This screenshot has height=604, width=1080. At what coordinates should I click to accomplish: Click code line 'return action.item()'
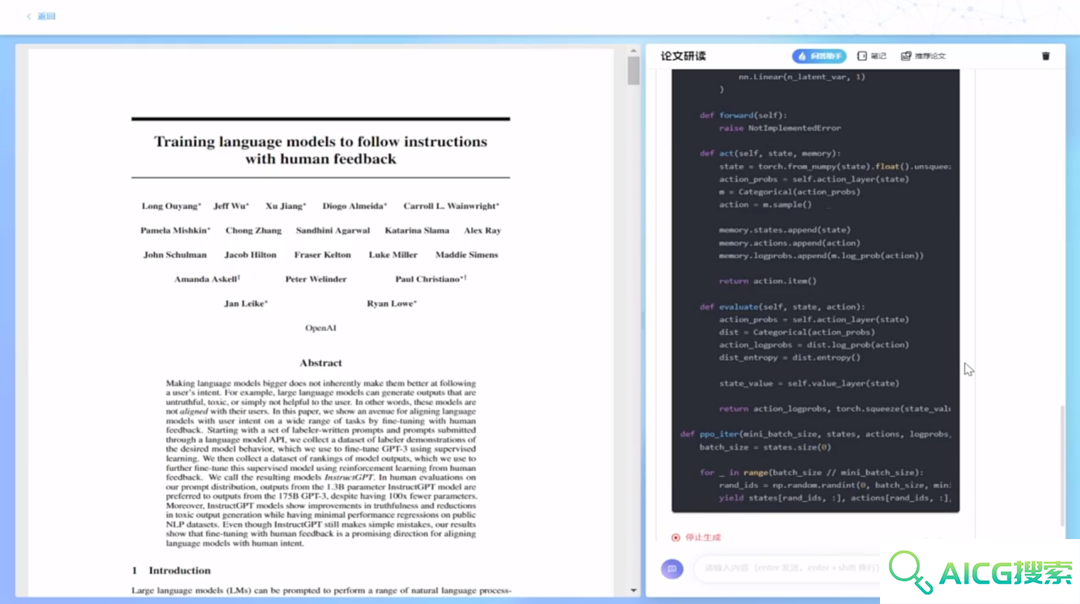tap(767, 281)
